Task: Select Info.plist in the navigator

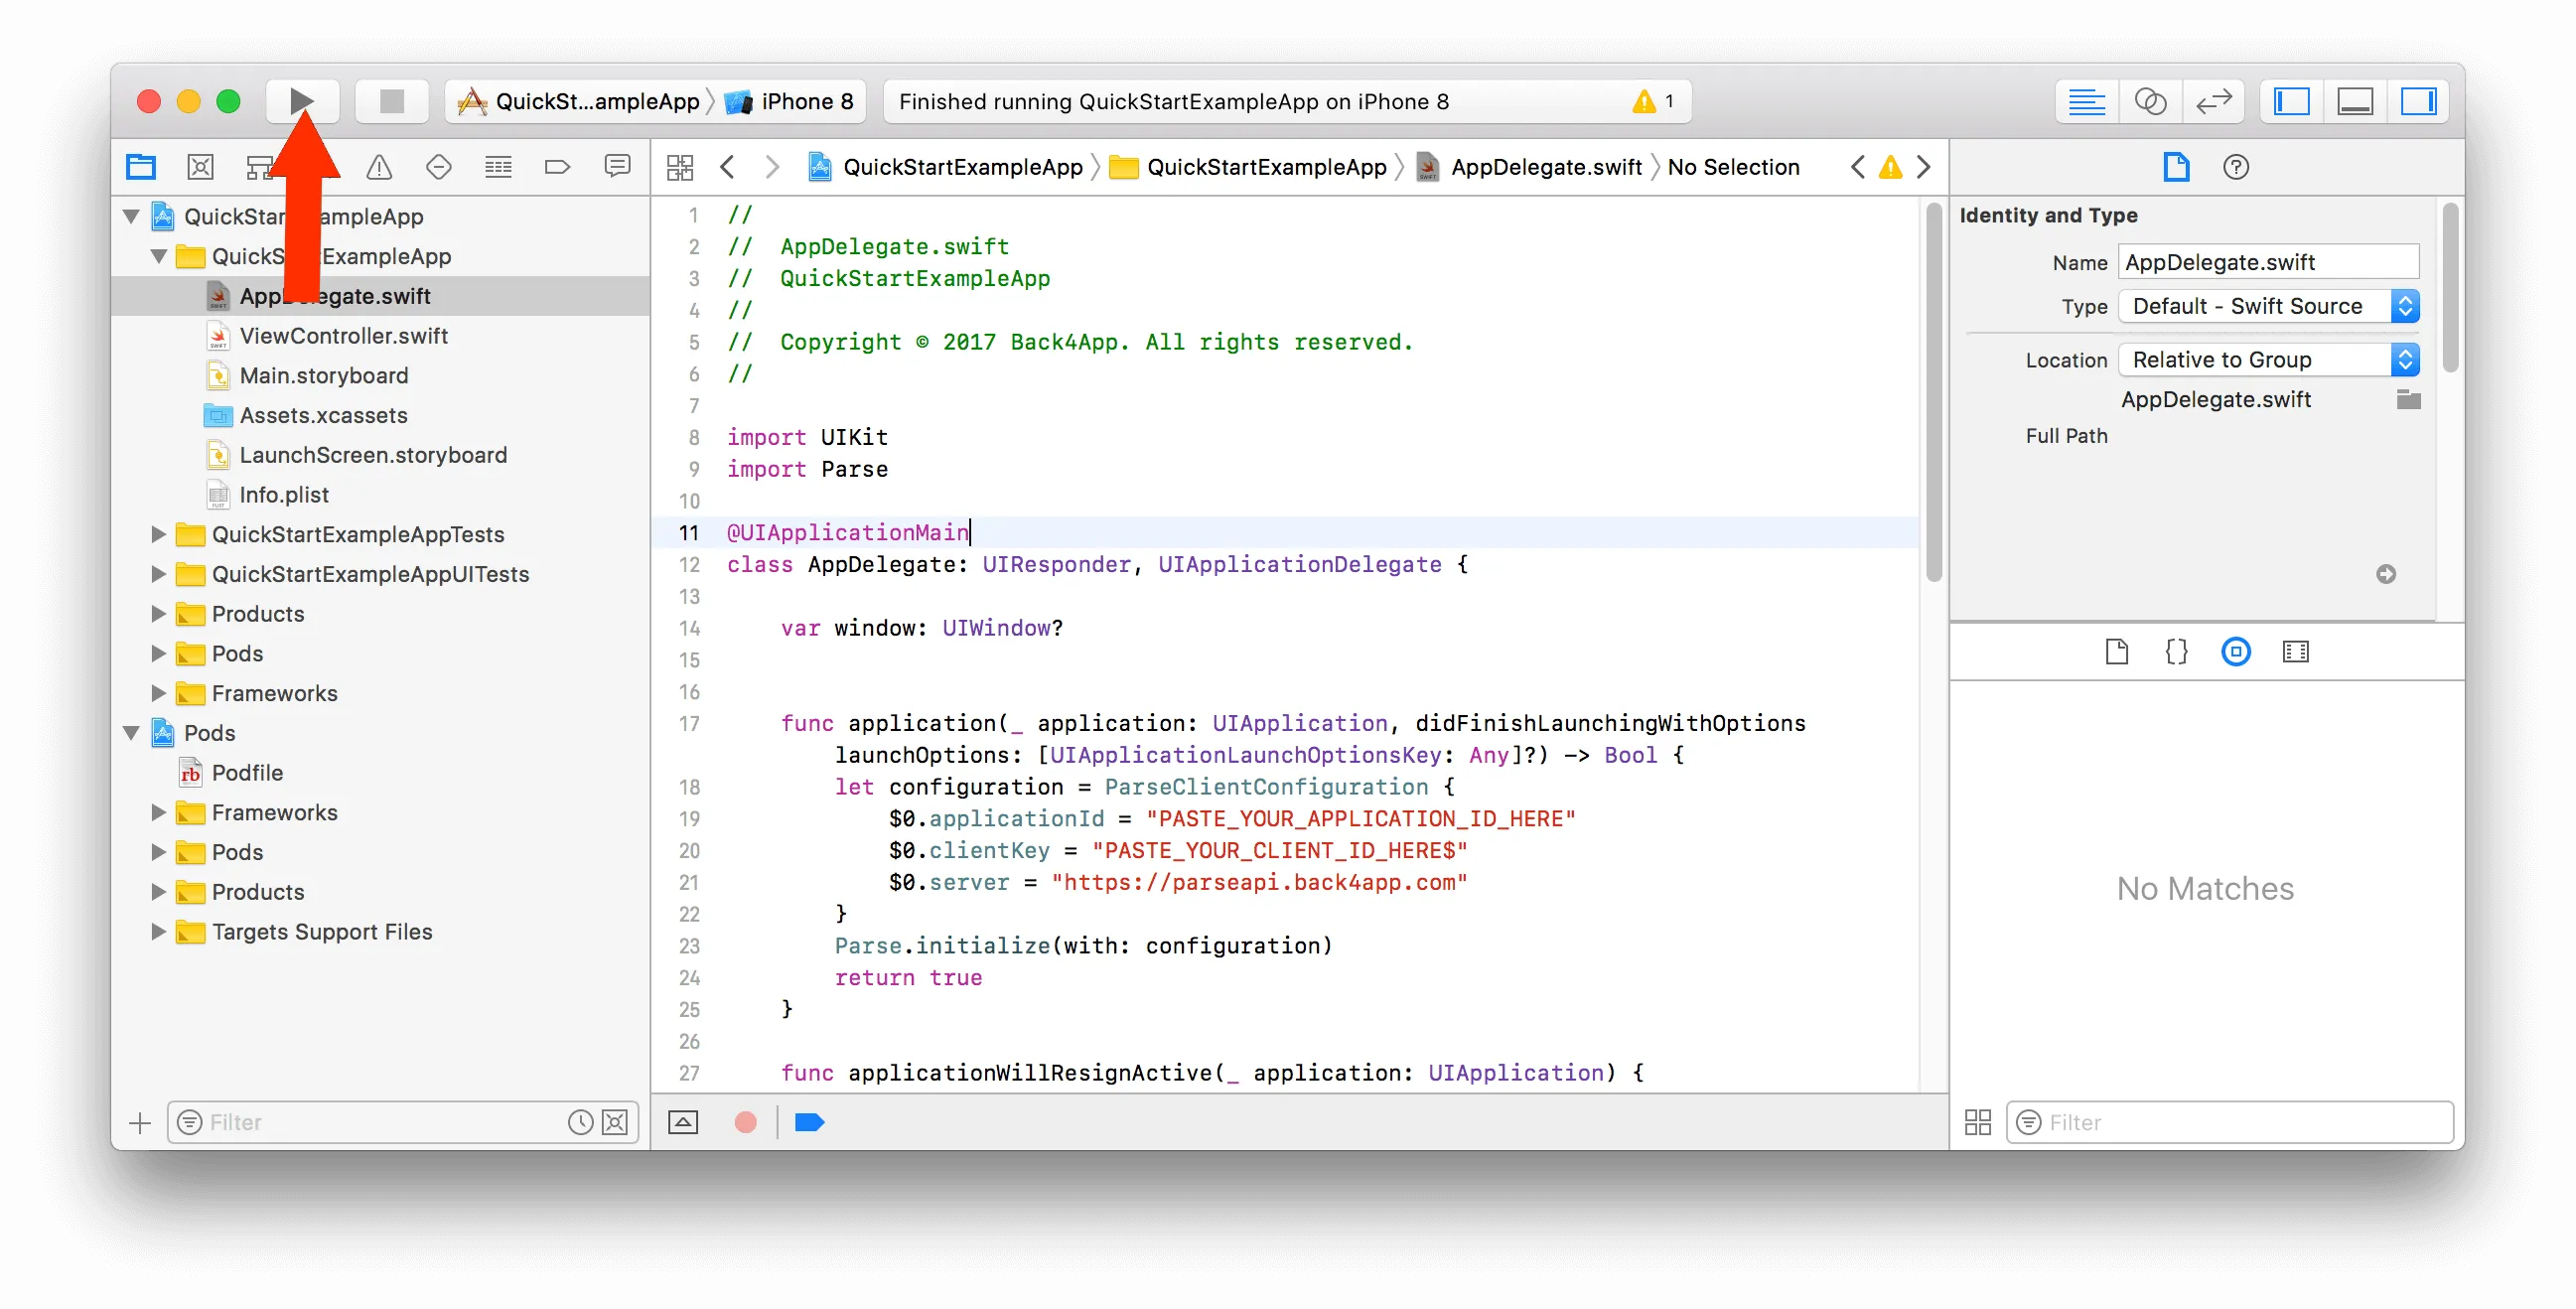Action: (x=283, y=495)
